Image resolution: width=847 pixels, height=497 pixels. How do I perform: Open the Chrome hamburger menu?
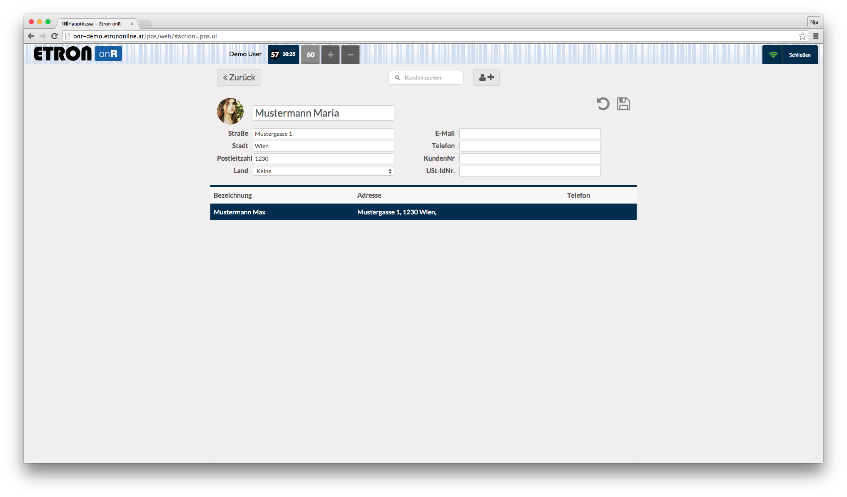click(x=815, y=36)
